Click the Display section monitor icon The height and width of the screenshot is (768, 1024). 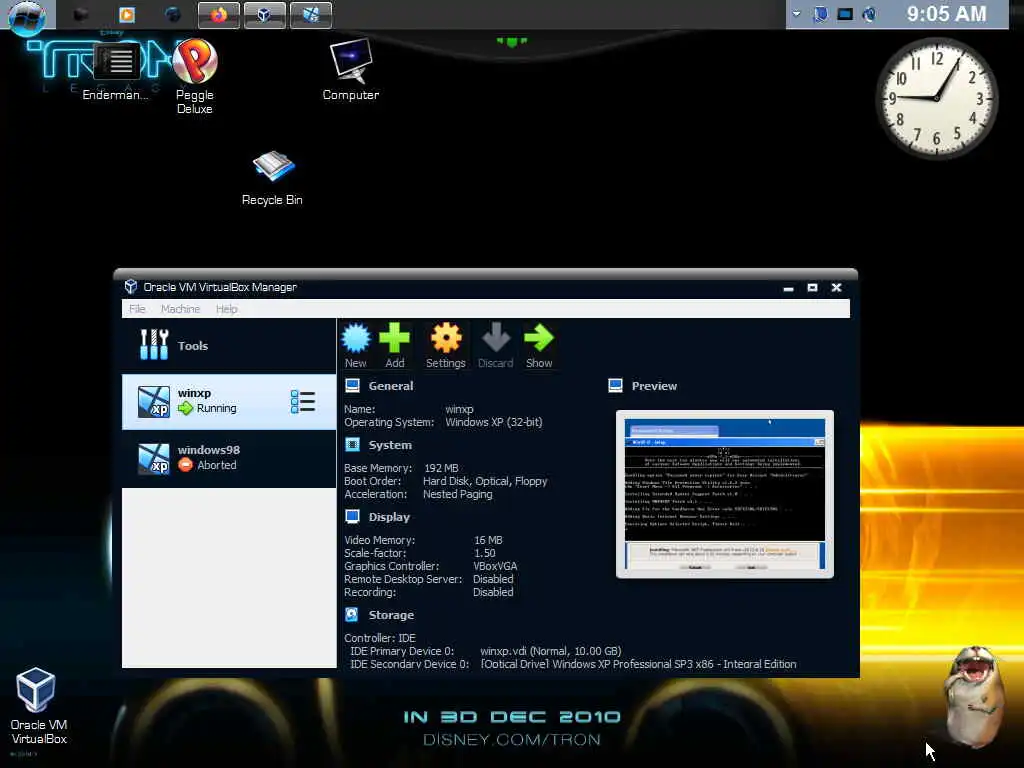(353, 517)
